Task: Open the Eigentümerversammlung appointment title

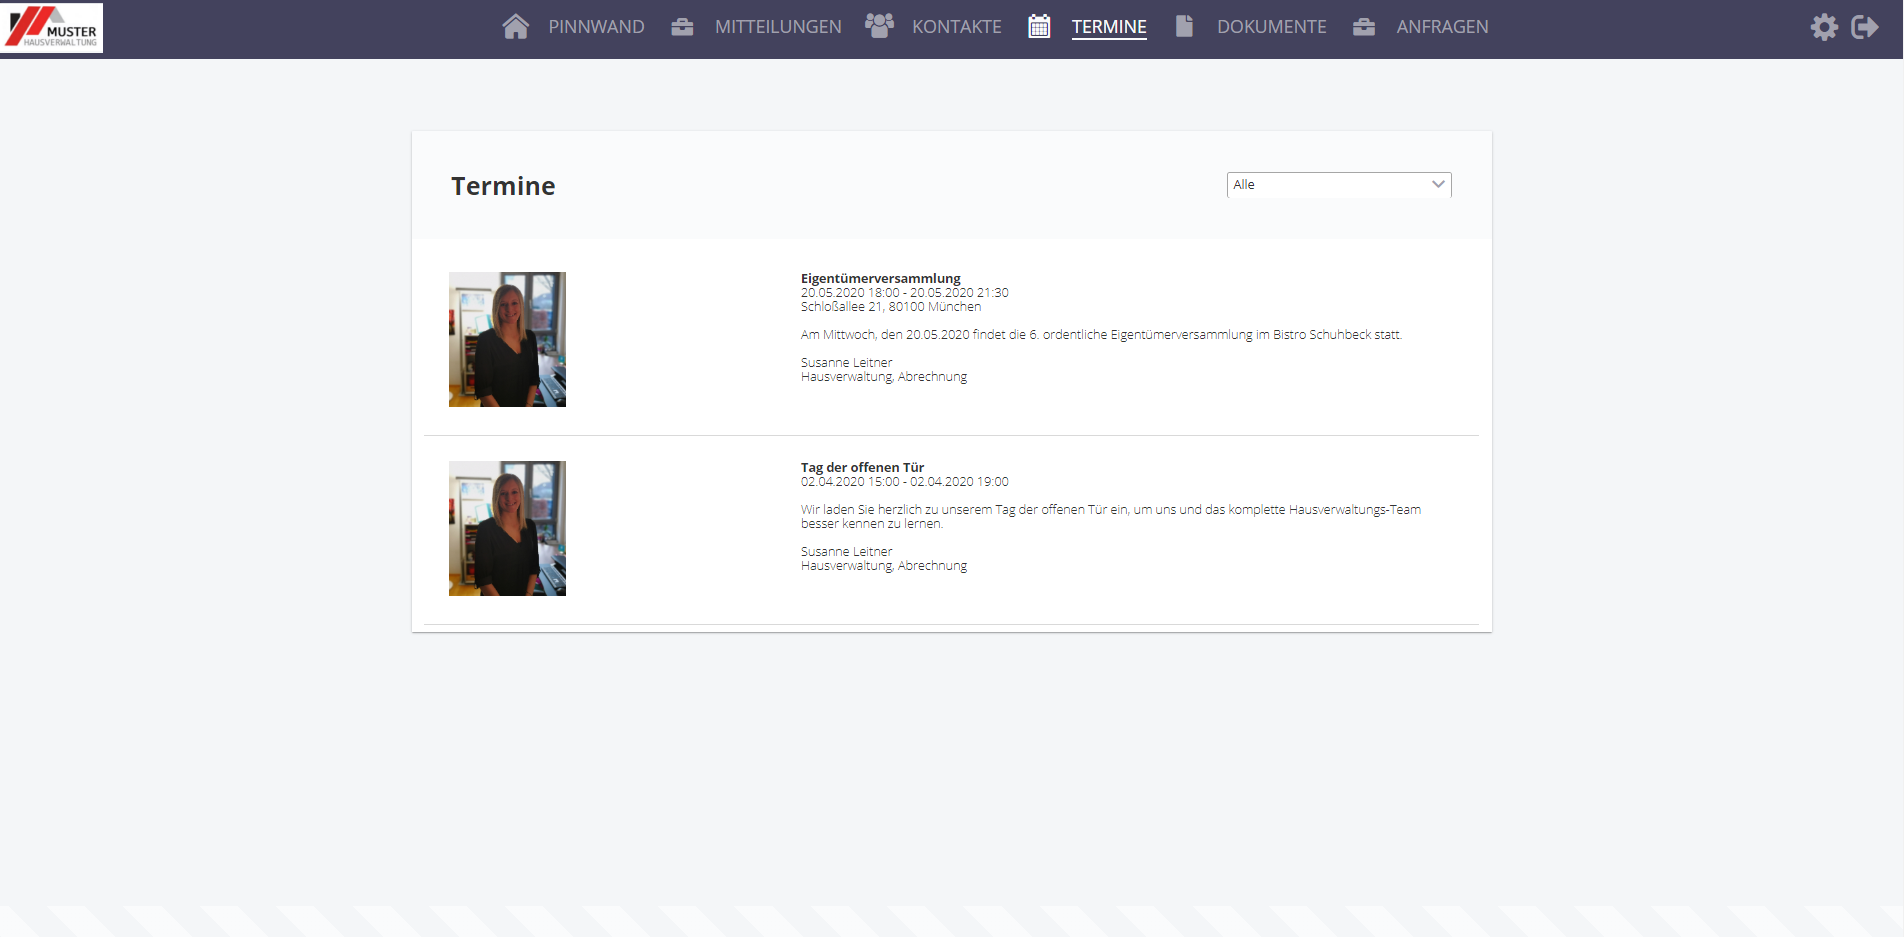Action: [880, 278]
